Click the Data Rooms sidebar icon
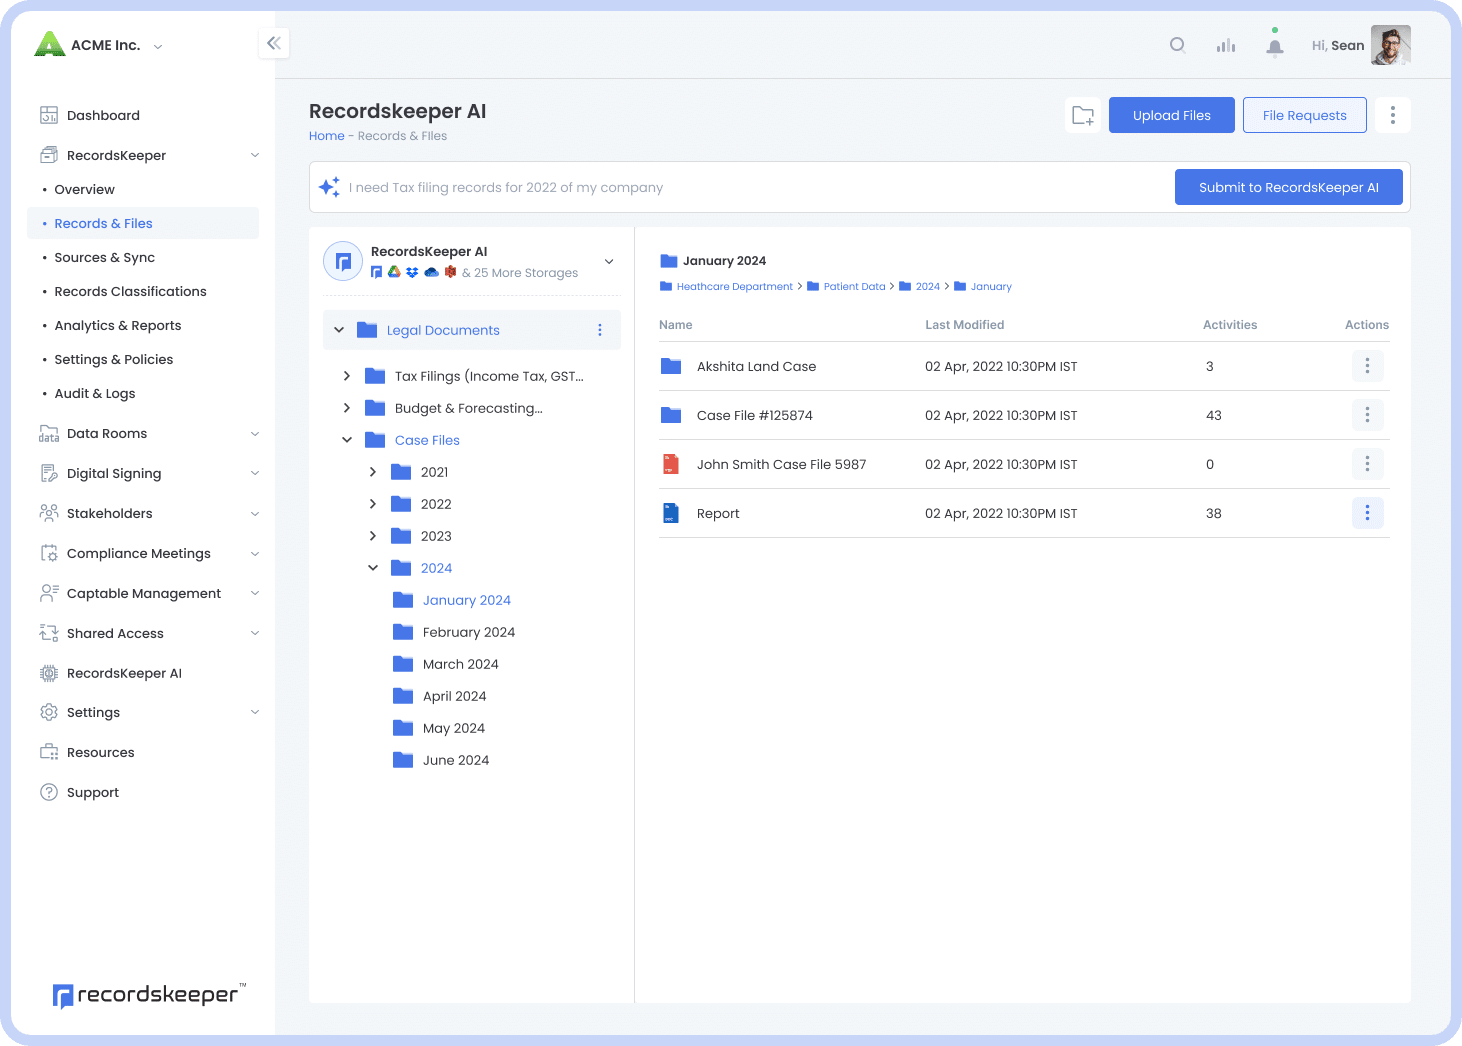The width and height of the screenshot is (1462, 1046). 49,433
